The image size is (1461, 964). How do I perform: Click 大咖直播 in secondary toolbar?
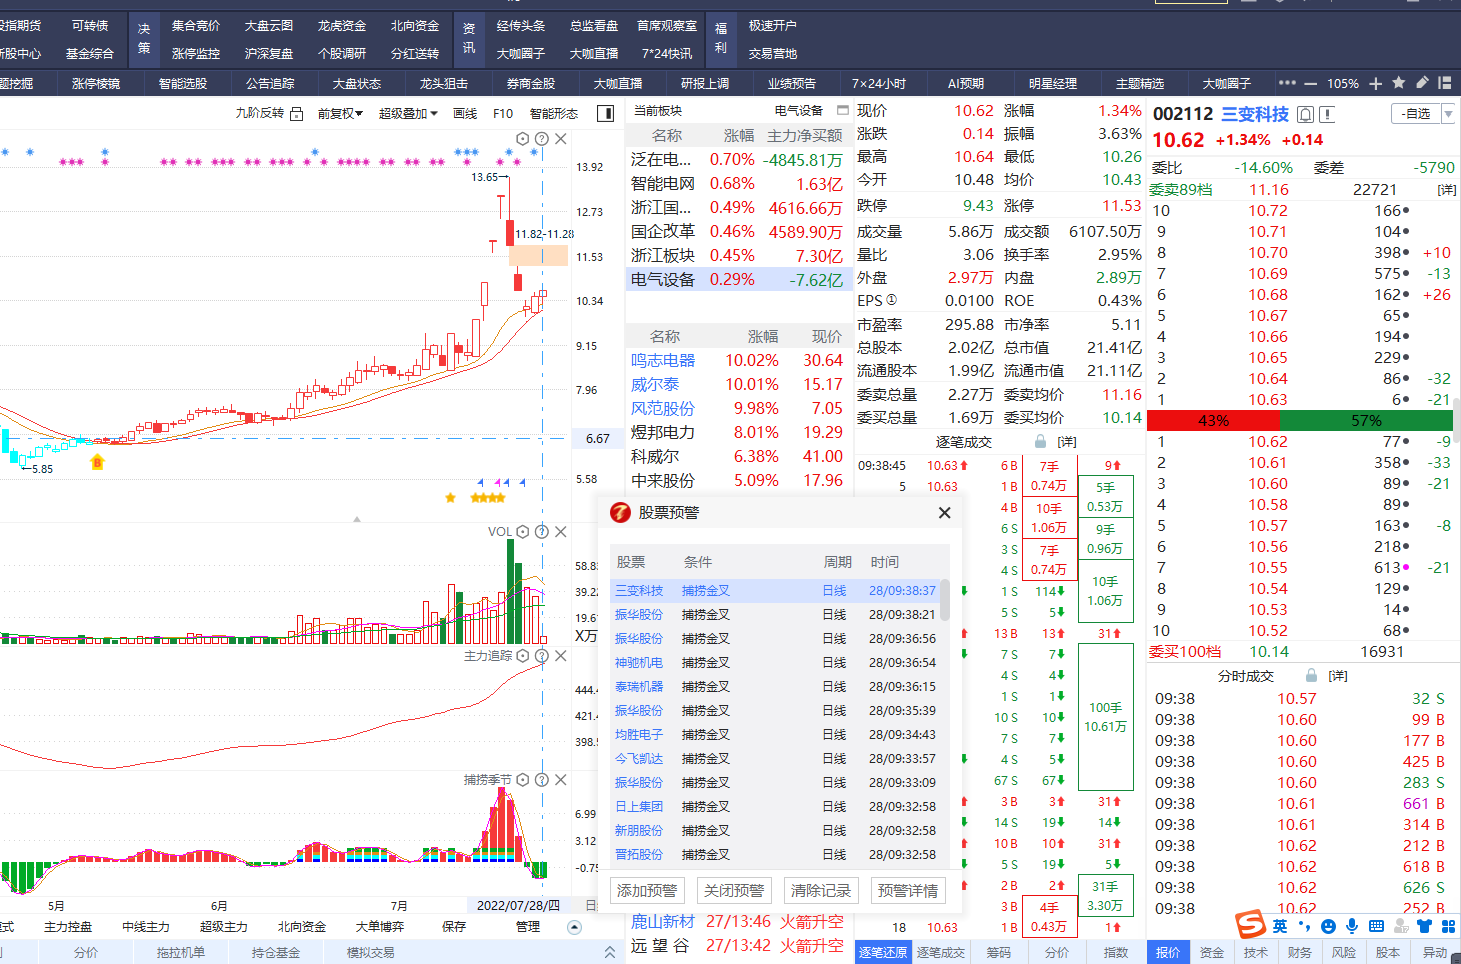pyautogui.click(x=618, y=84)
